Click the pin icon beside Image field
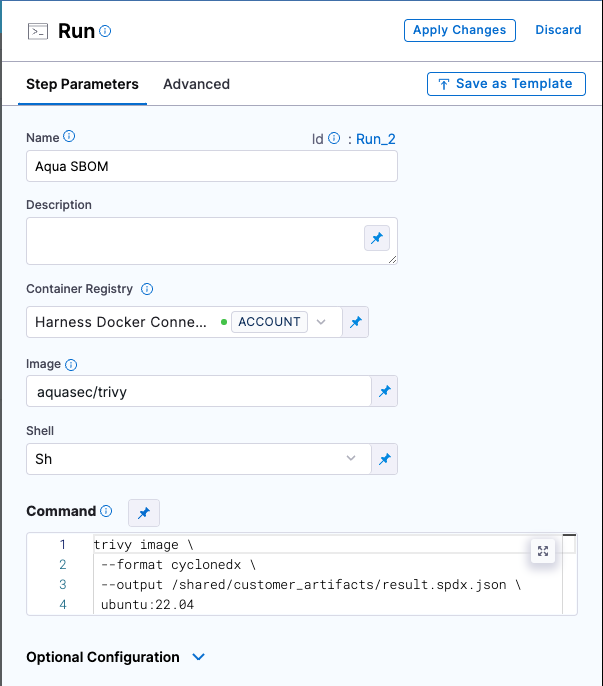 click(385, 392)
